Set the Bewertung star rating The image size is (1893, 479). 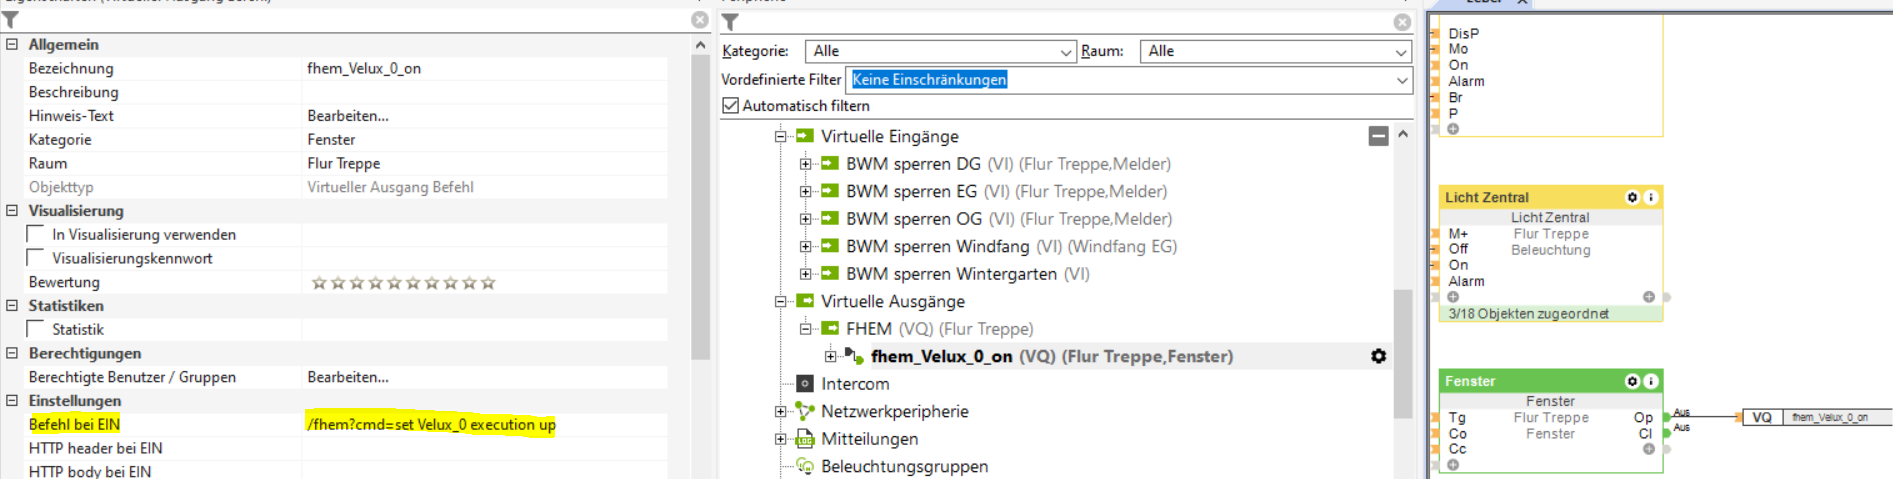(403, 283)
